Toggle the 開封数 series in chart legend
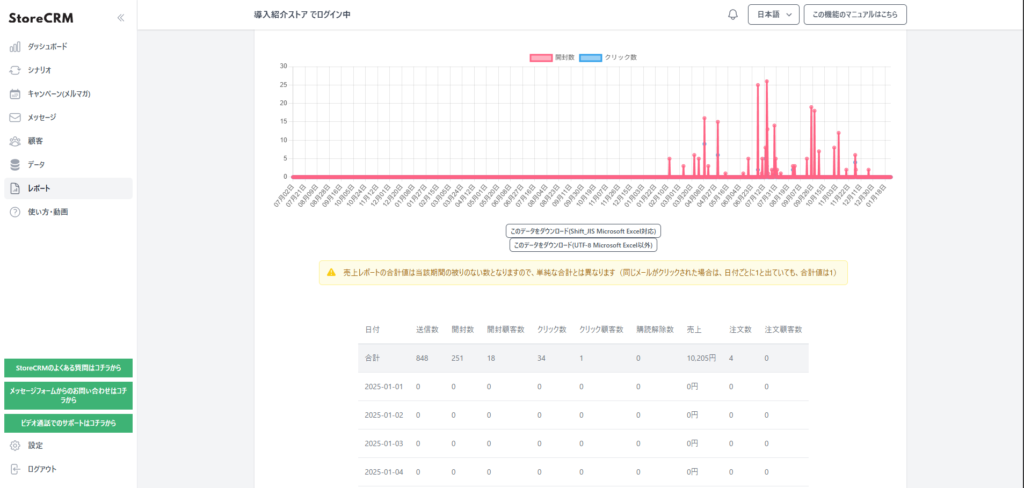 click(x=551, y=58)
